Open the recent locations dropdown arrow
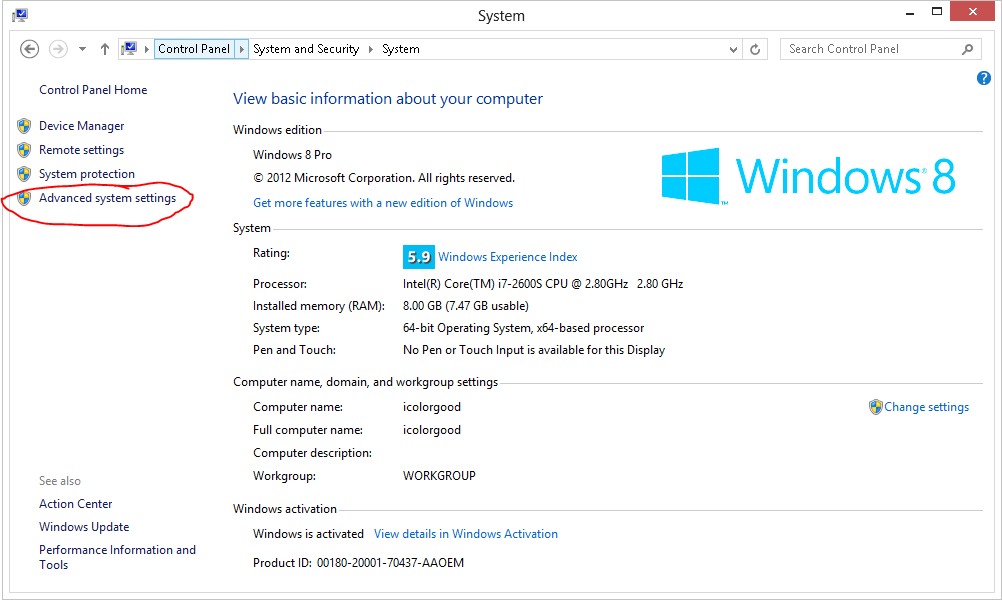This screenshot has width=1002, height=600. 82,49
